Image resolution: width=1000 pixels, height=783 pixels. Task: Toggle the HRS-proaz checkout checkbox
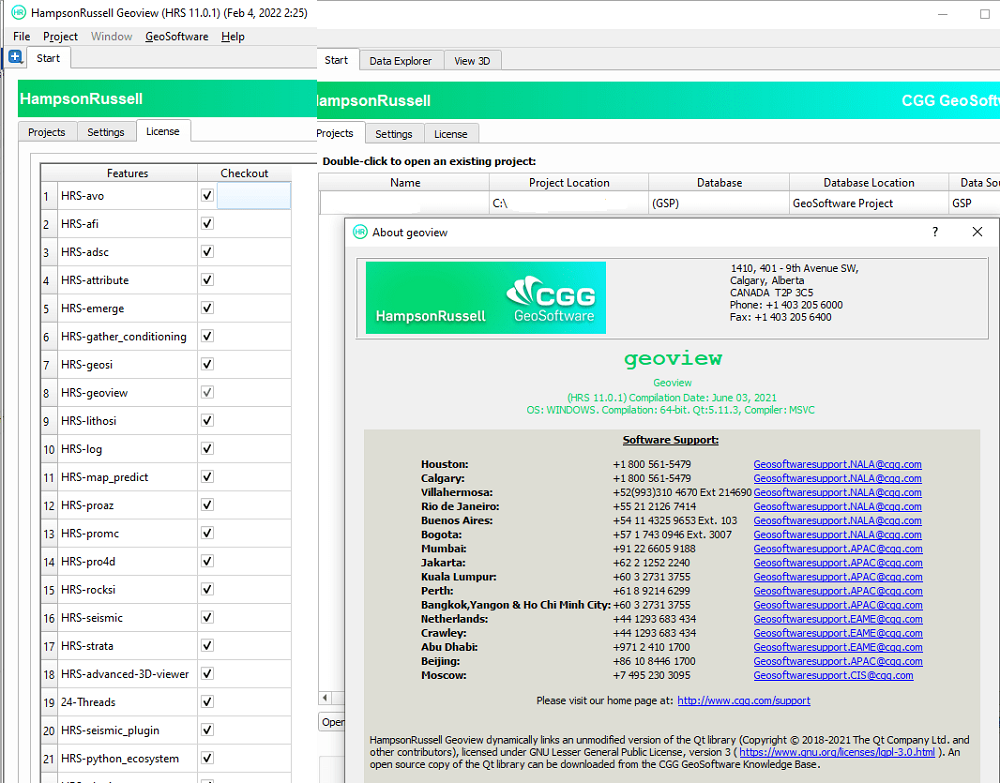(x=207, y=504)
